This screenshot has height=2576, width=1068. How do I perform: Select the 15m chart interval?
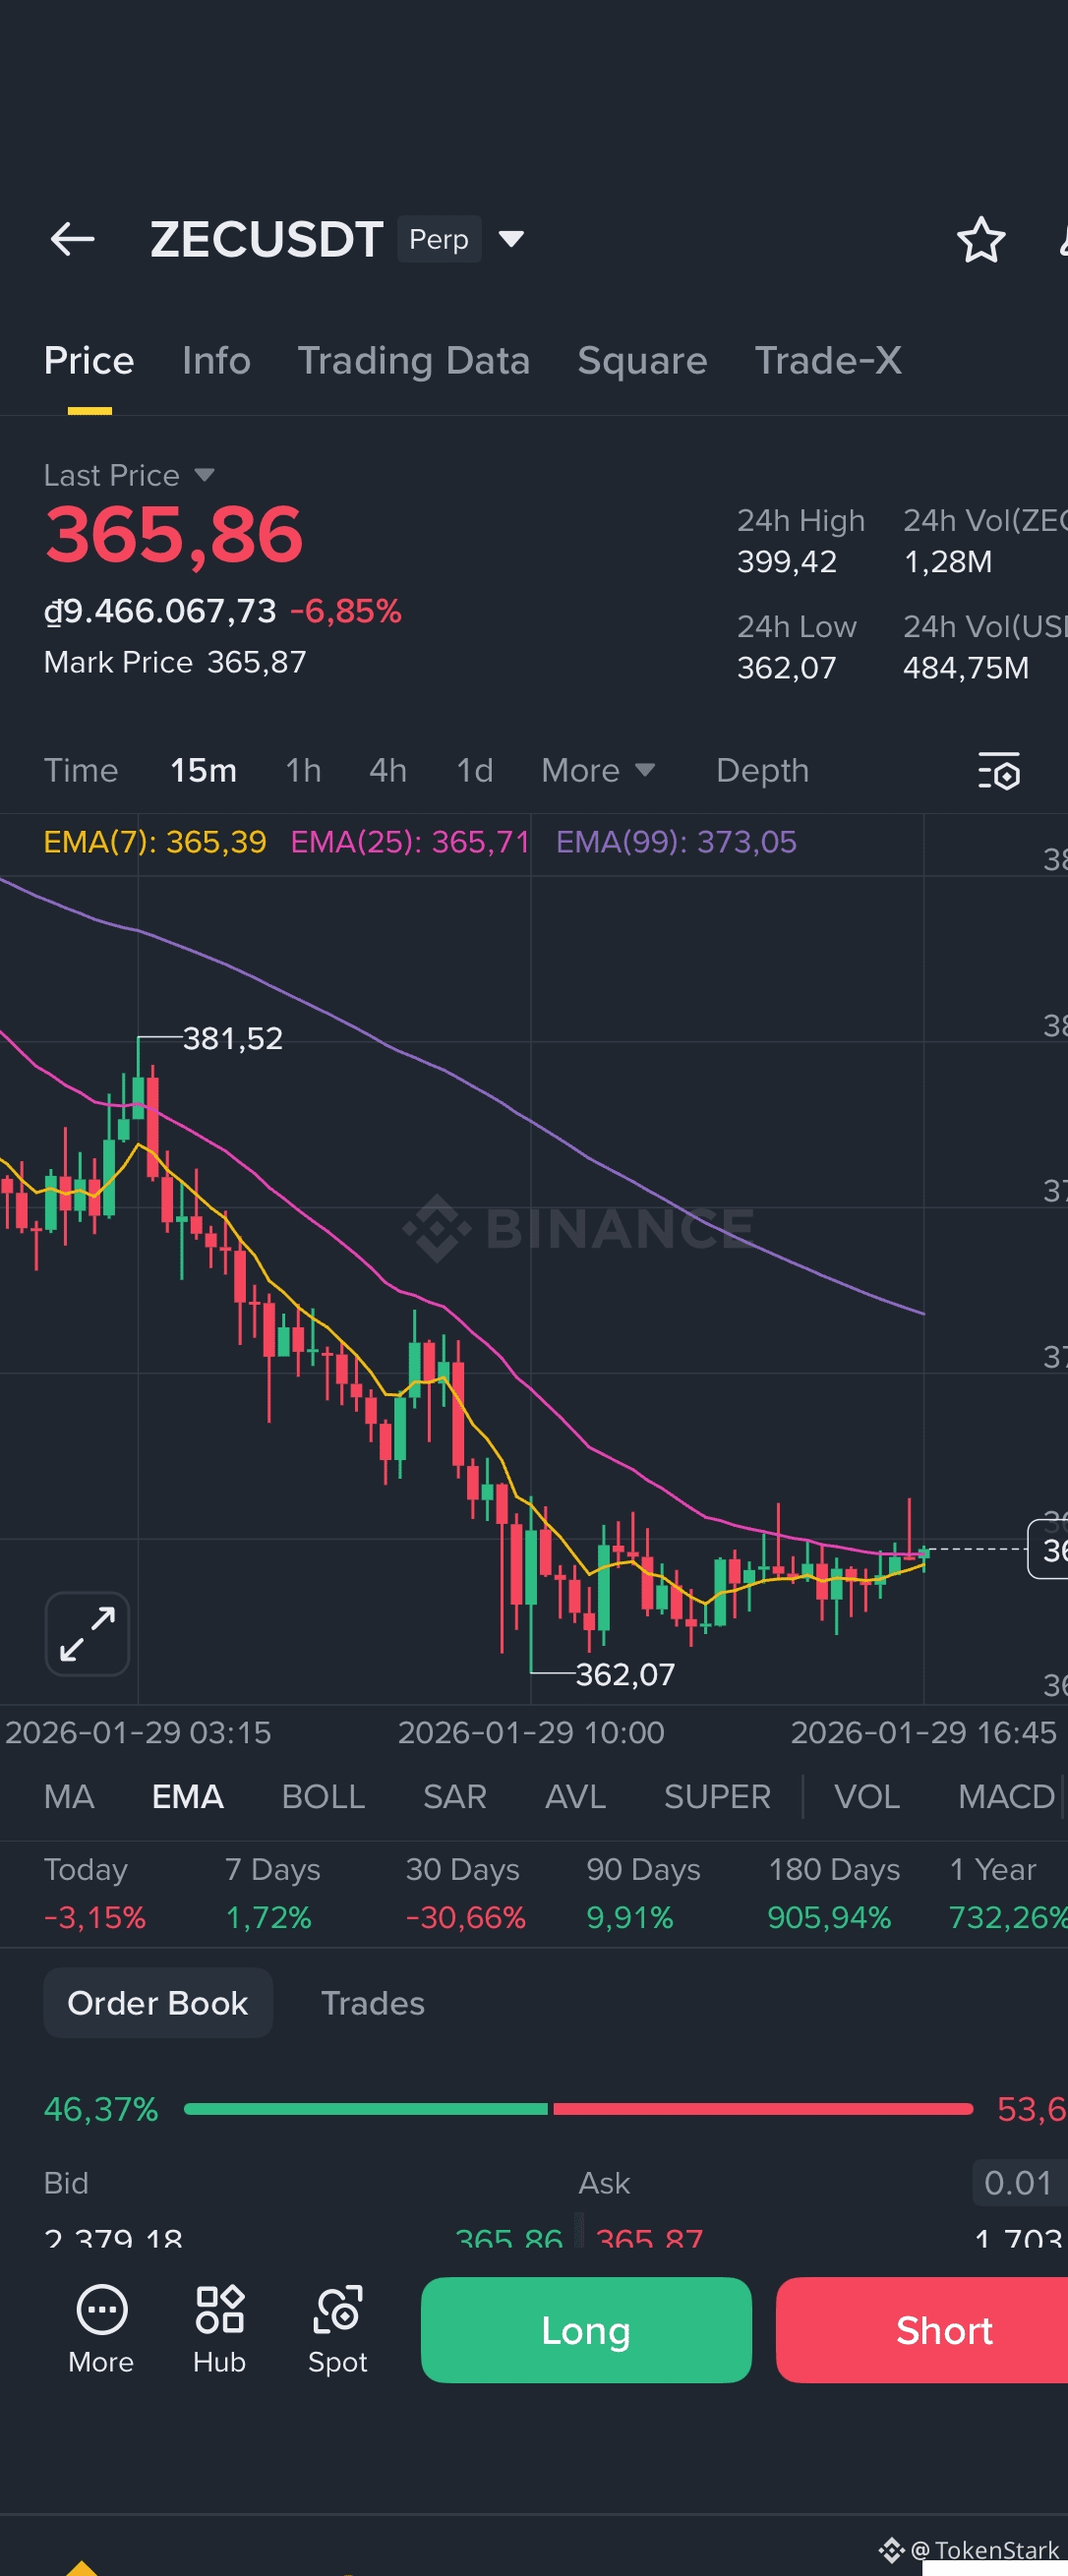point(203,770)
